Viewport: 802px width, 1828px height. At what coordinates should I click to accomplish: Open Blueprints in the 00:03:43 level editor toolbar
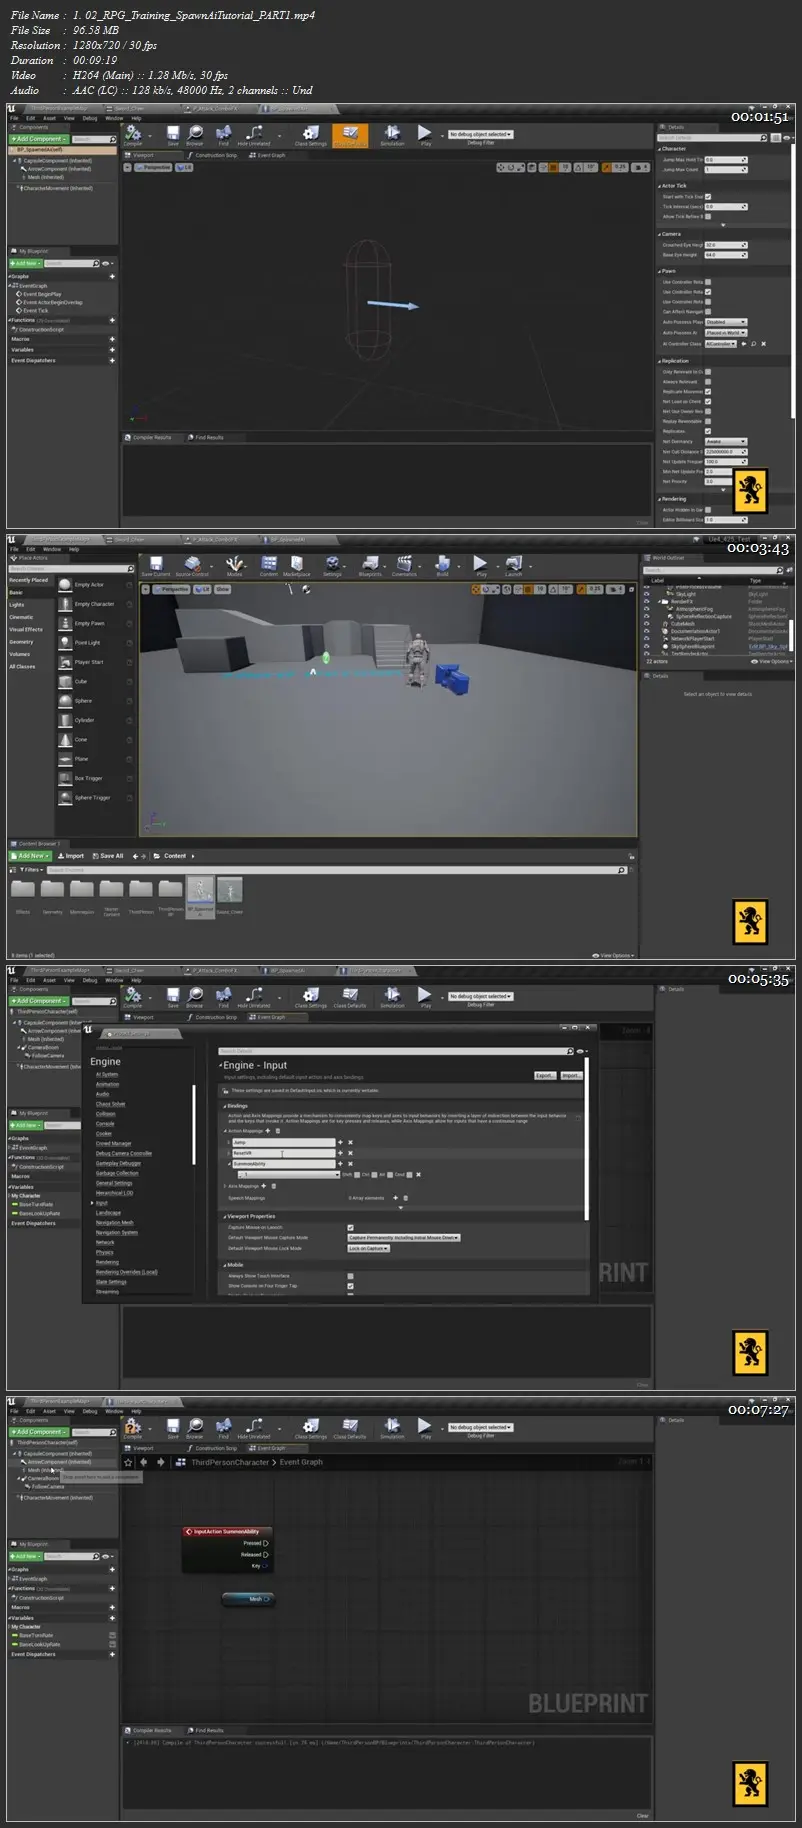[370, 567]
